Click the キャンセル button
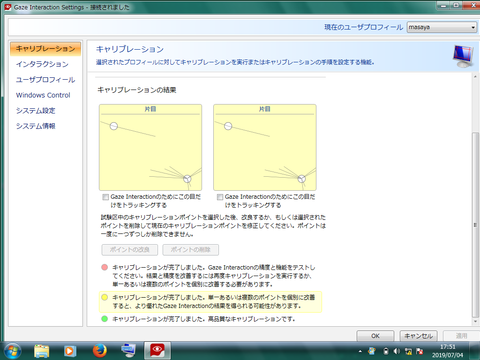This screenshot has width=480, height=360. click(x=419, y=336)
